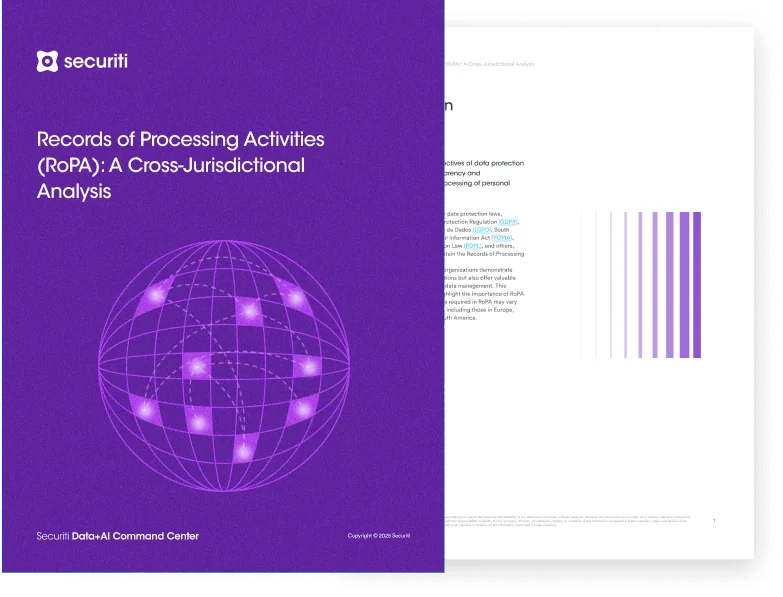This screenshot has height=597, width=783.
Task: Click the darkest purple stripe on right
Action: click(697, 285)
